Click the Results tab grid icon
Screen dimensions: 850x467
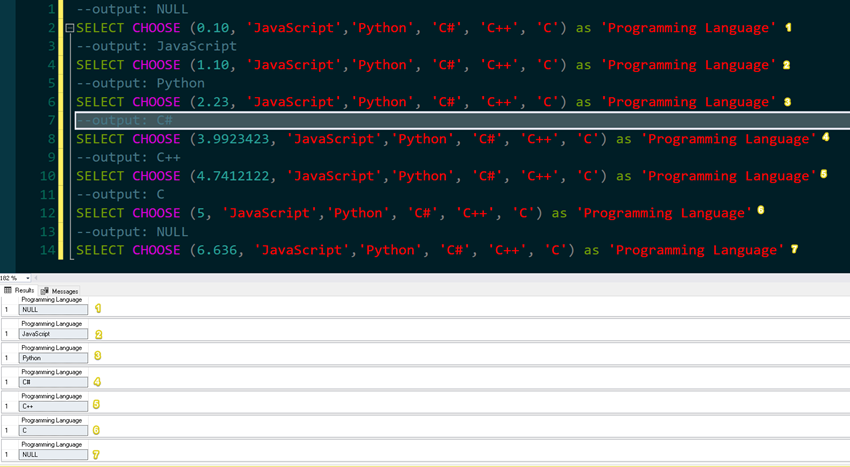click(x=8, y=290)
